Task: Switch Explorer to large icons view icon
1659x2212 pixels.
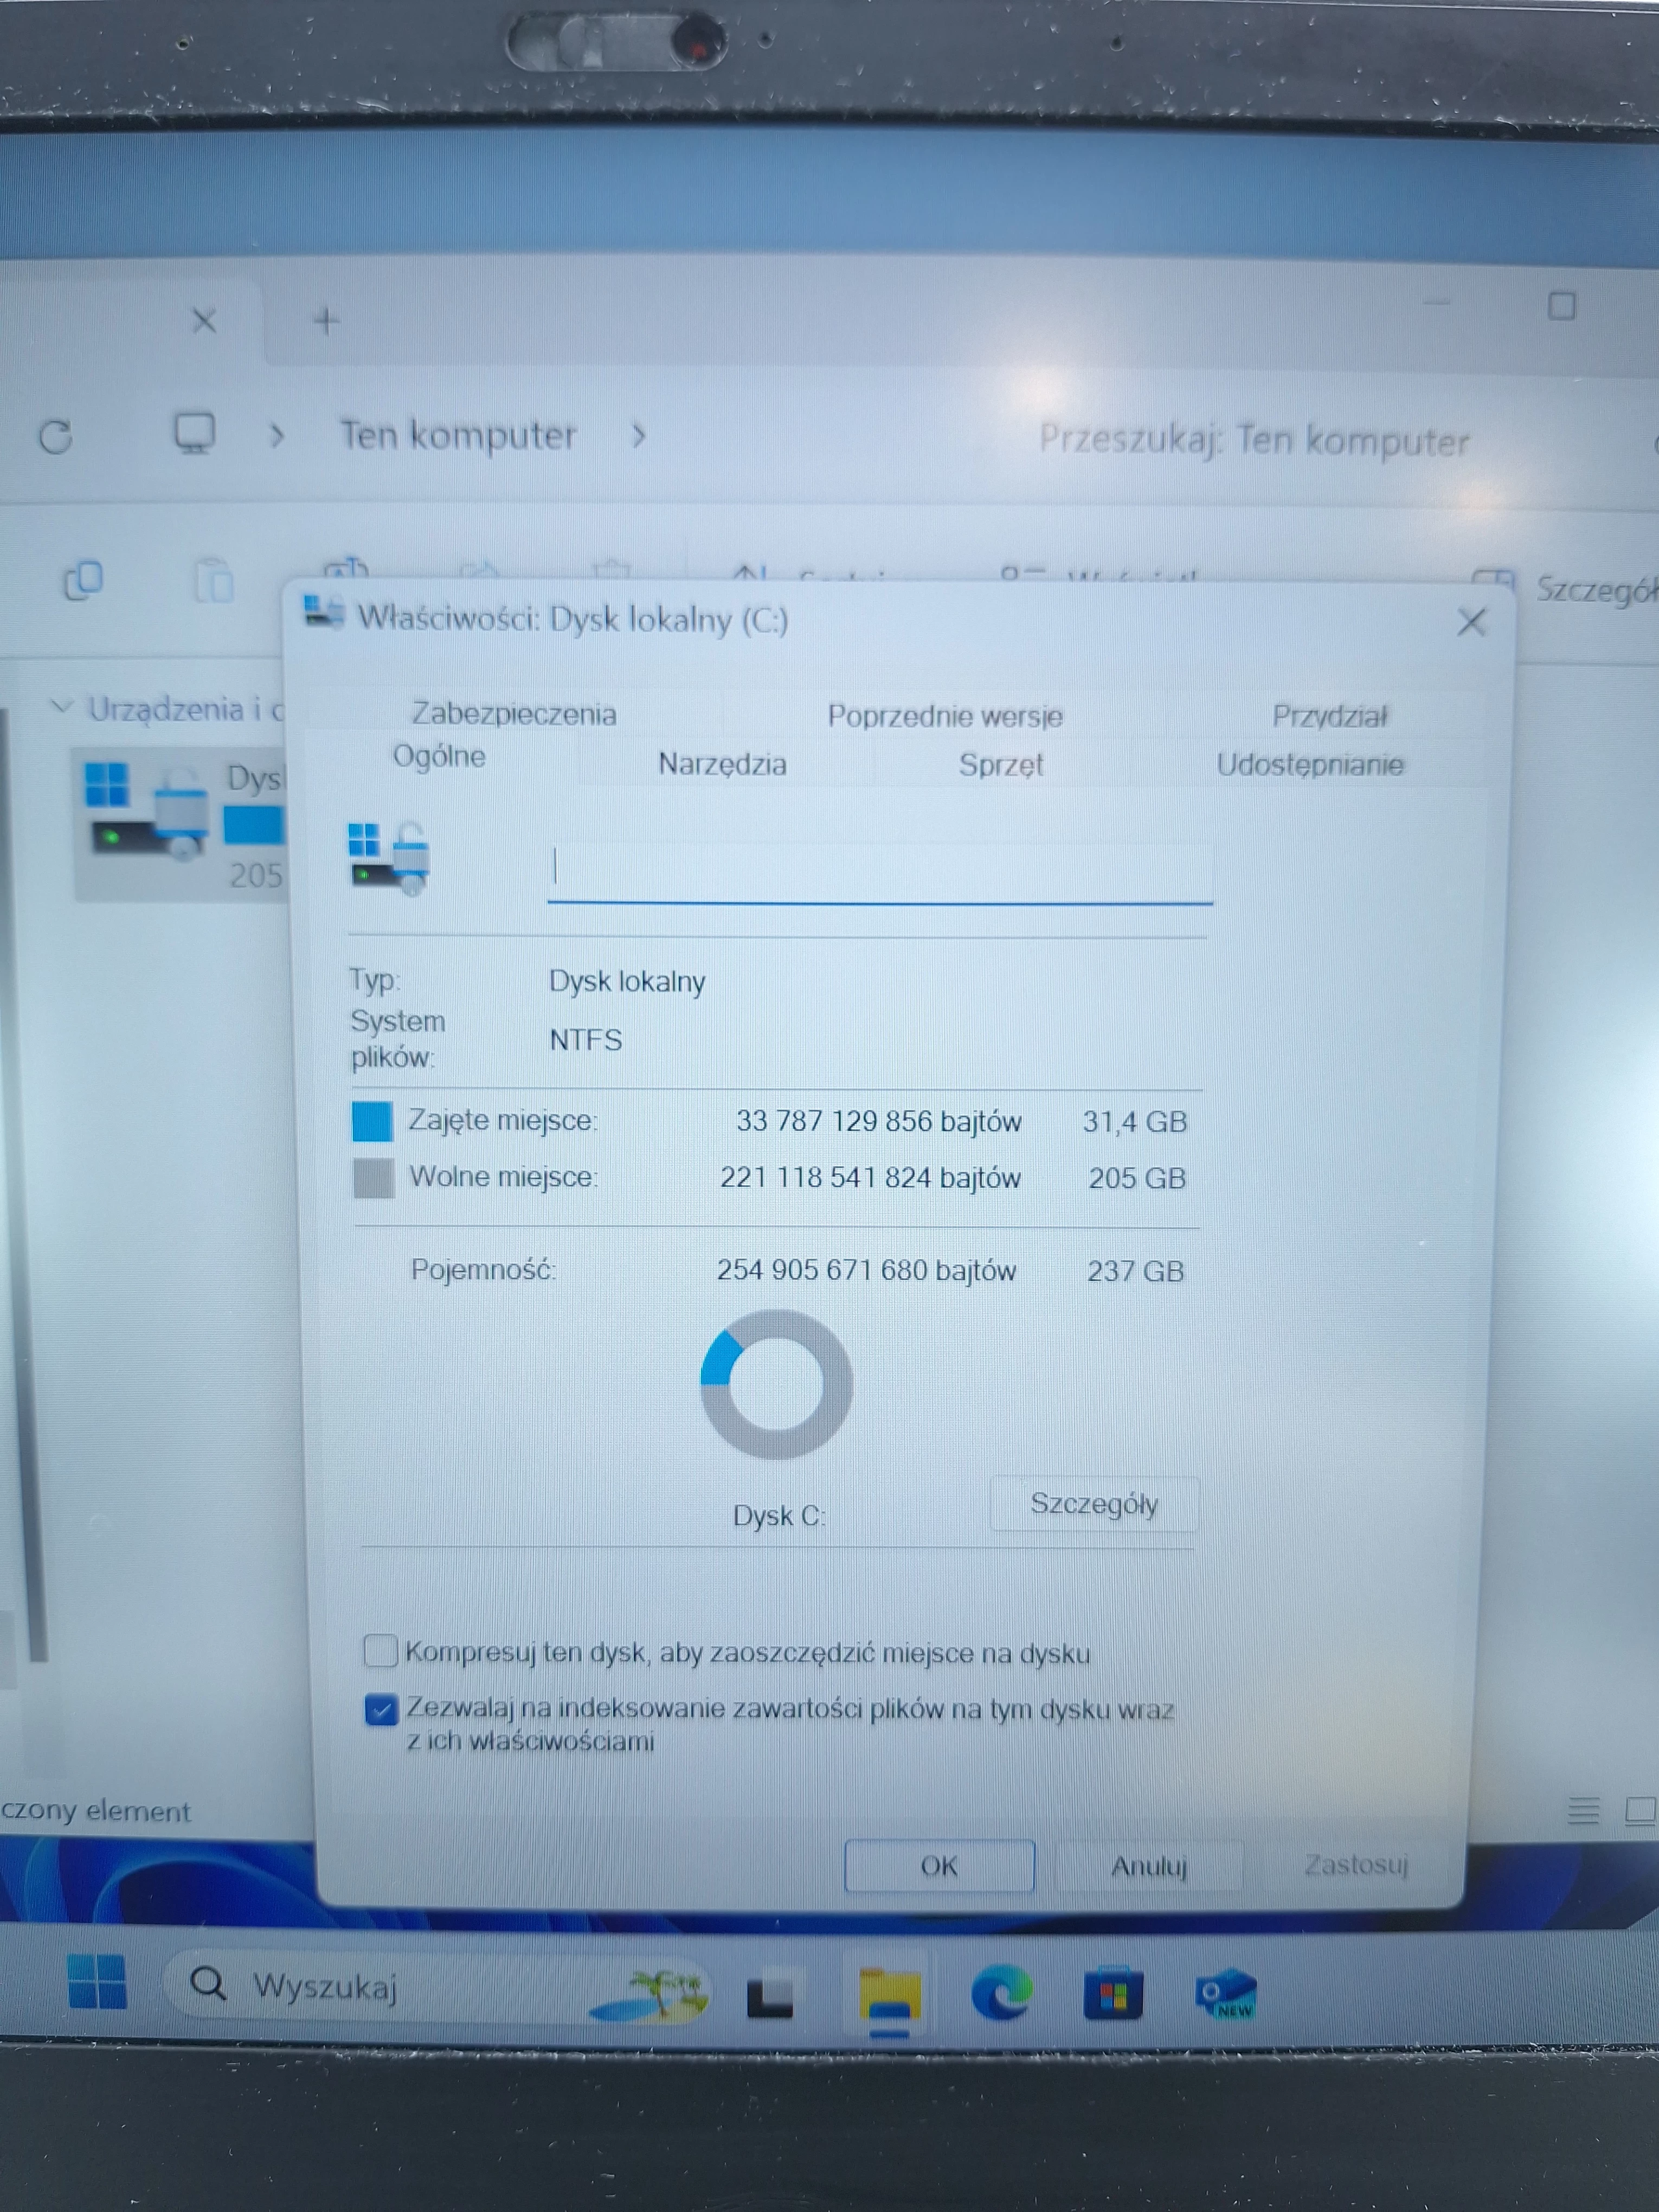Action: tap(1641, 1810)
